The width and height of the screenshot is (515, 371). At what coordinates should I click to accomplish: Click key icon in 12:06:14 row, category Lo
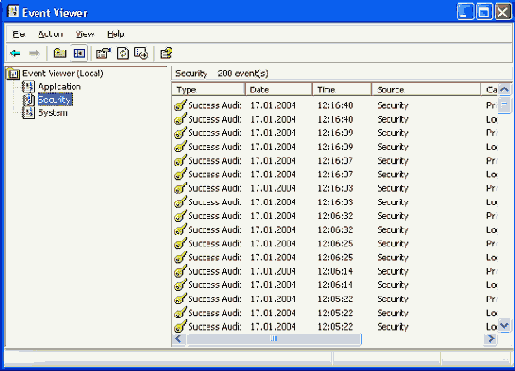coord(180,285)
